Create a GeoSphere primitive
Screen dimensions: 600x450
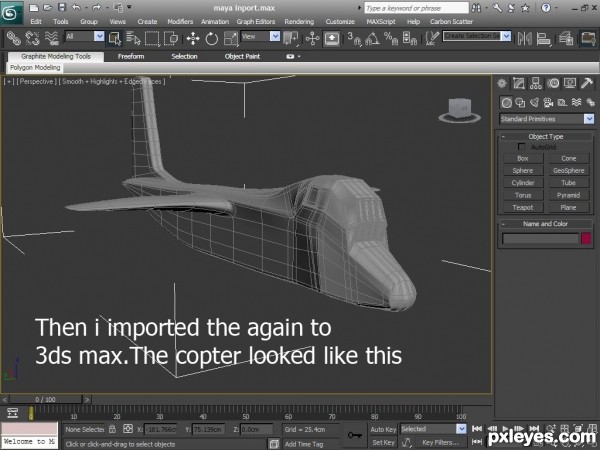569,171
